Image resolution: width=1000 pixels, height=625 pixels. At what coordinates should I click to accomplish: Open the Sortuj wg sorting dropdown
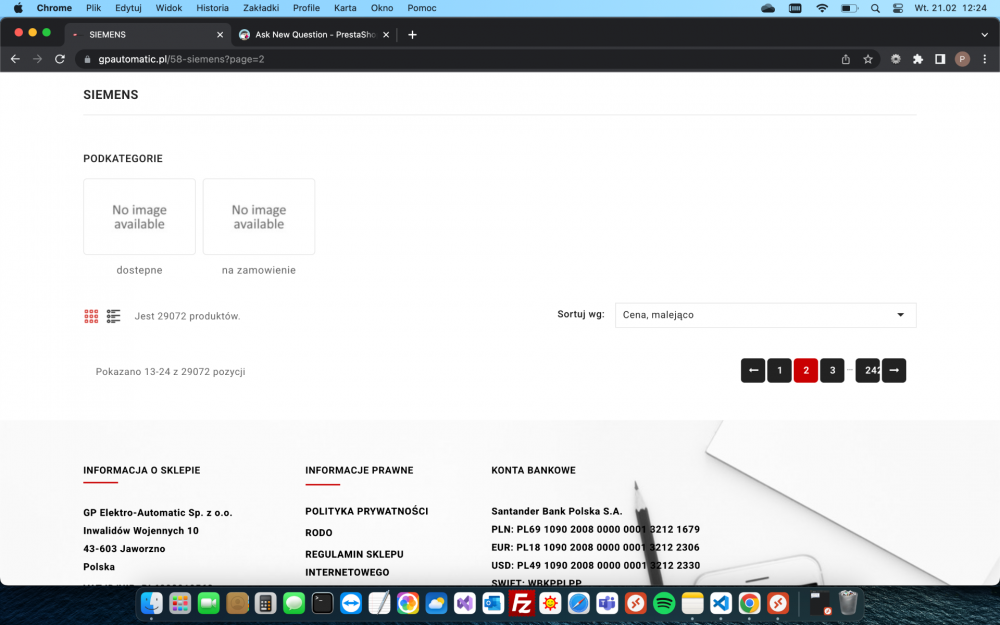[x=765, y=315]
